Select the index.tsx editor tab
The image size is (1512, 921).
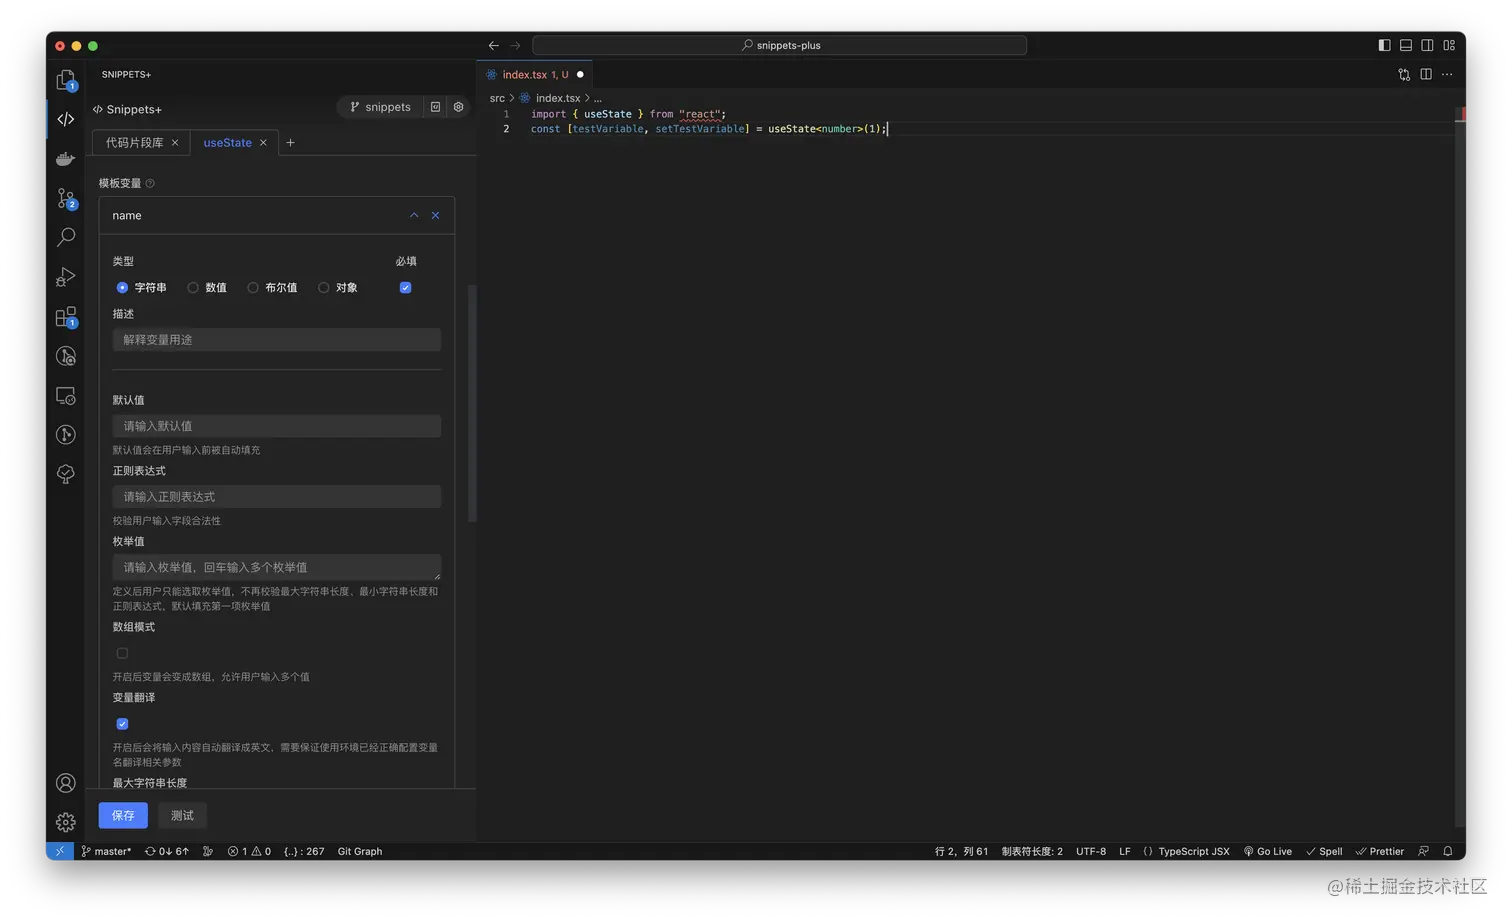[x=535, y=75]
